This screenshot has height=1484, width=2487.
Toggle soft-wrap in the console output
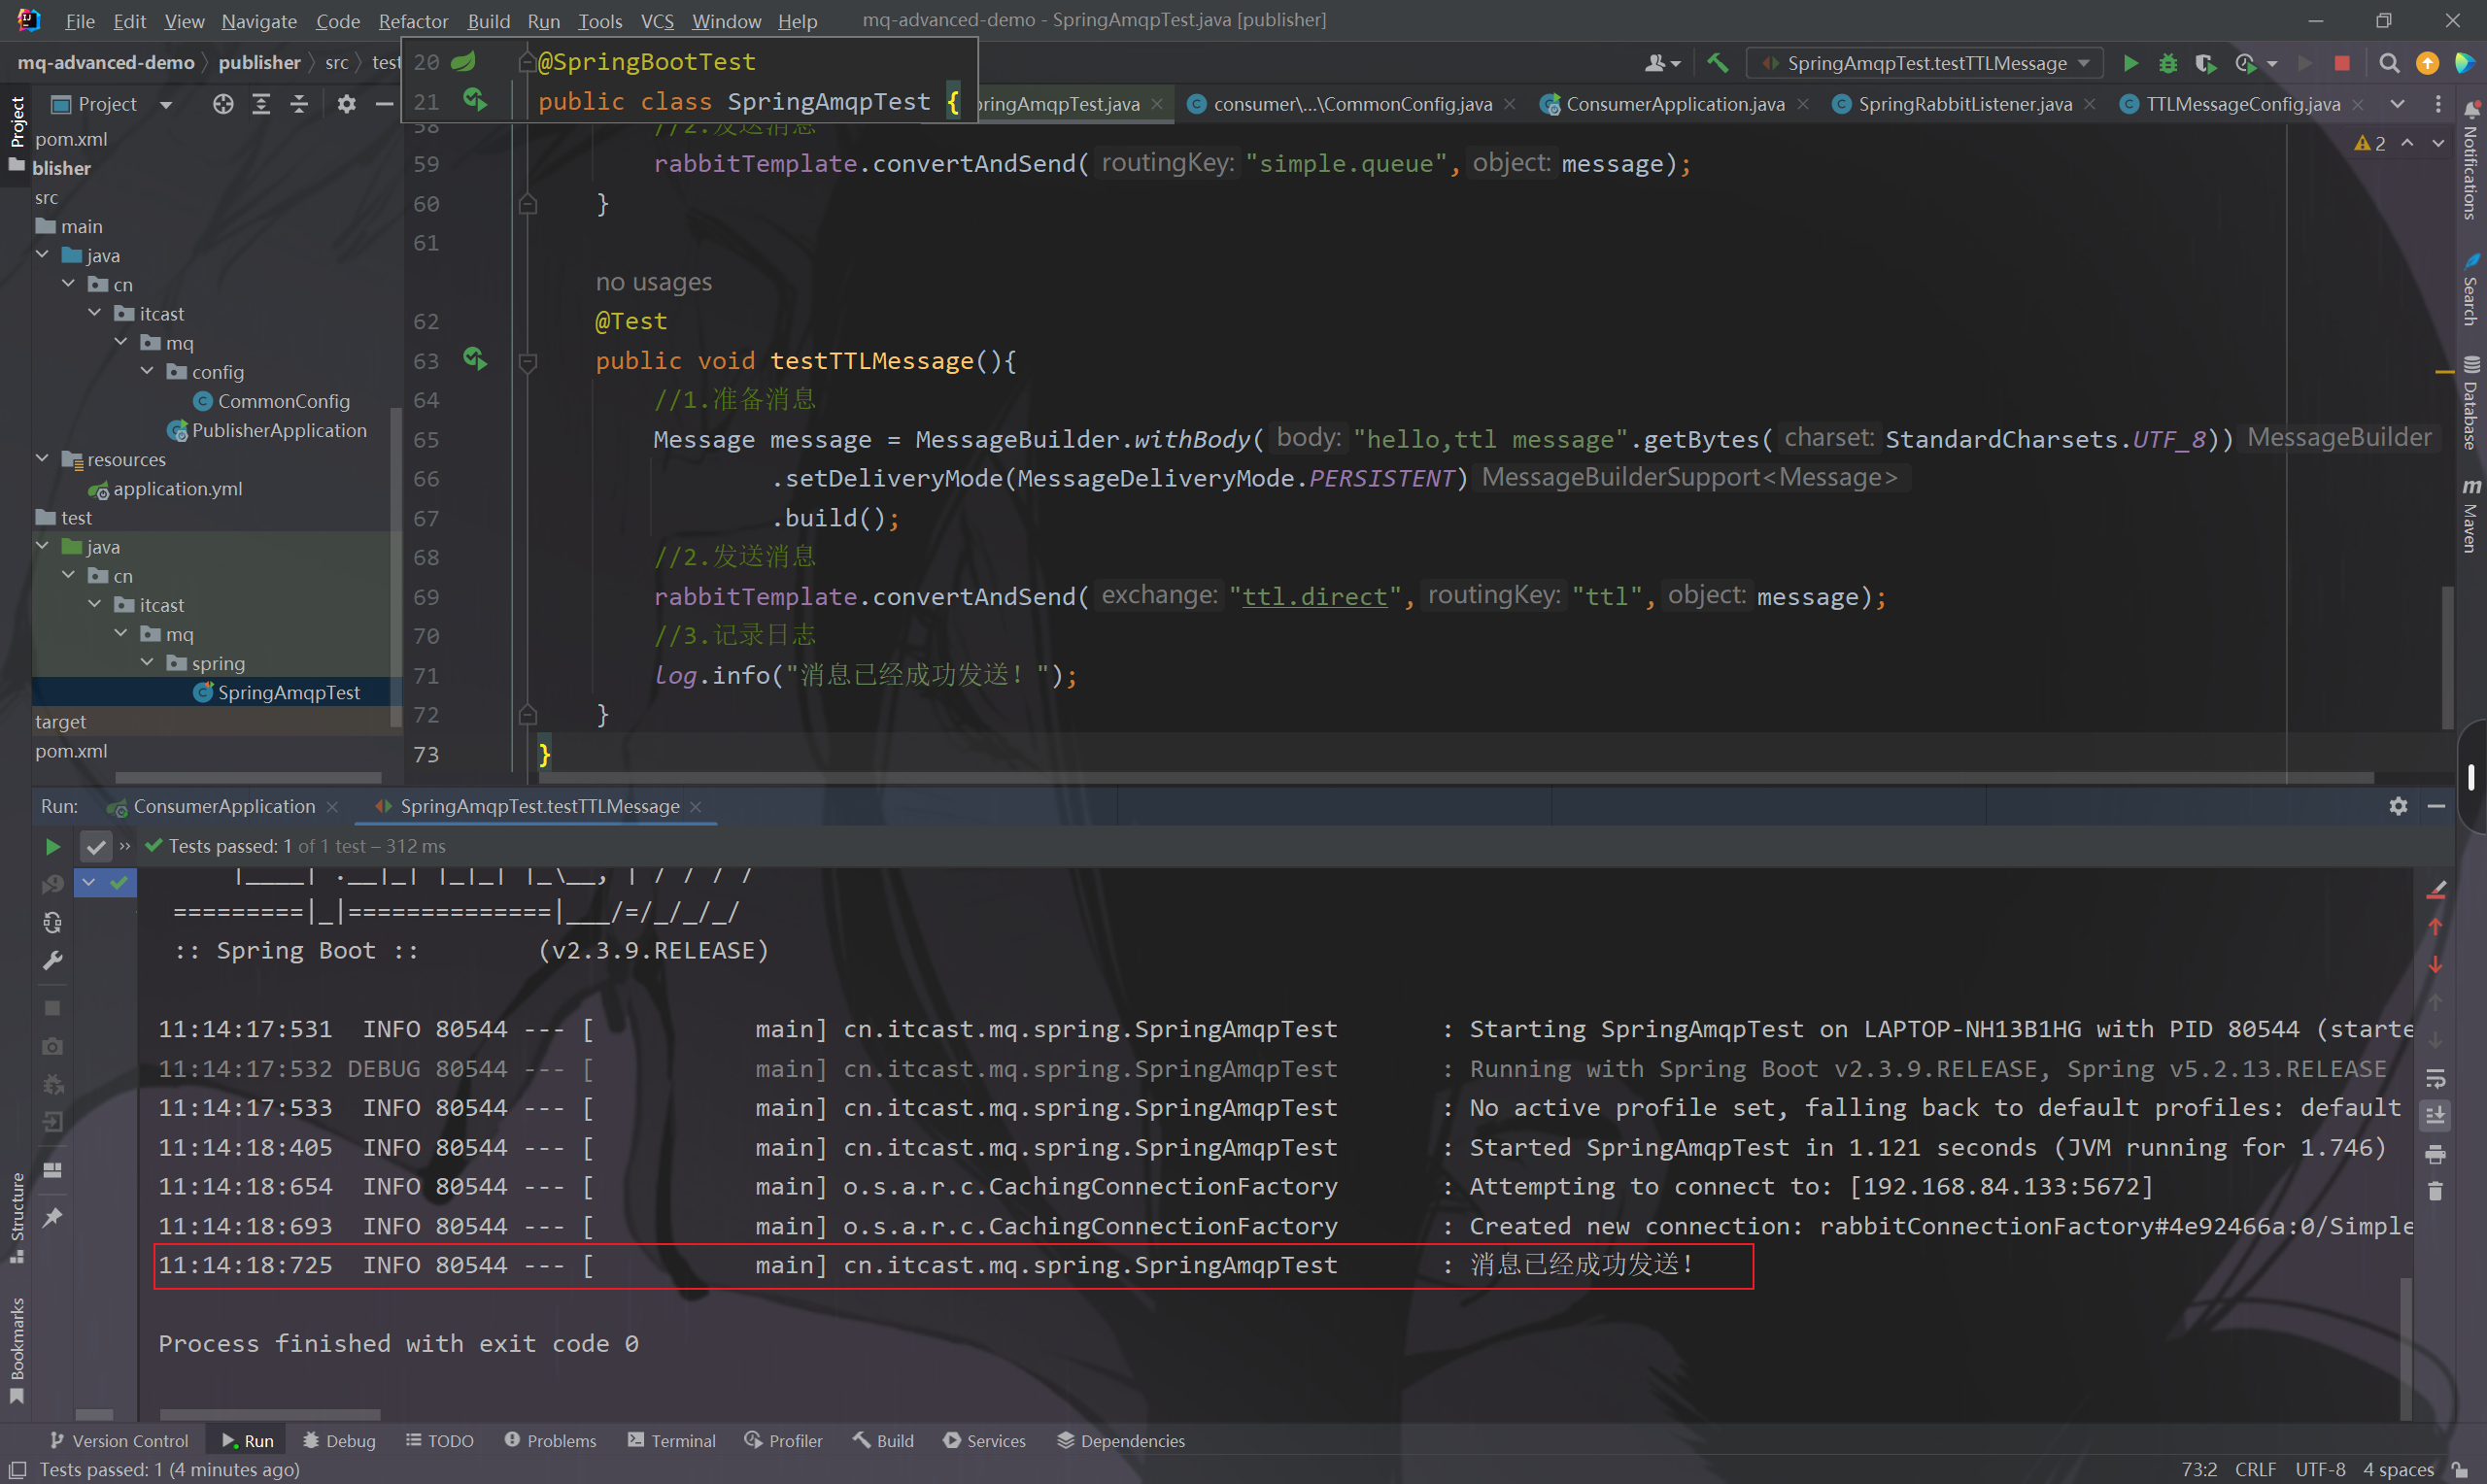pos(2435,1078)
